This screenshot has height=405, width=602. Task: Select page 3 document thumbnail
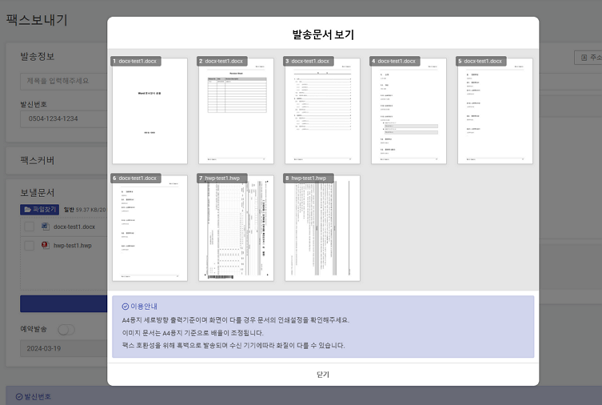point(322,111)
